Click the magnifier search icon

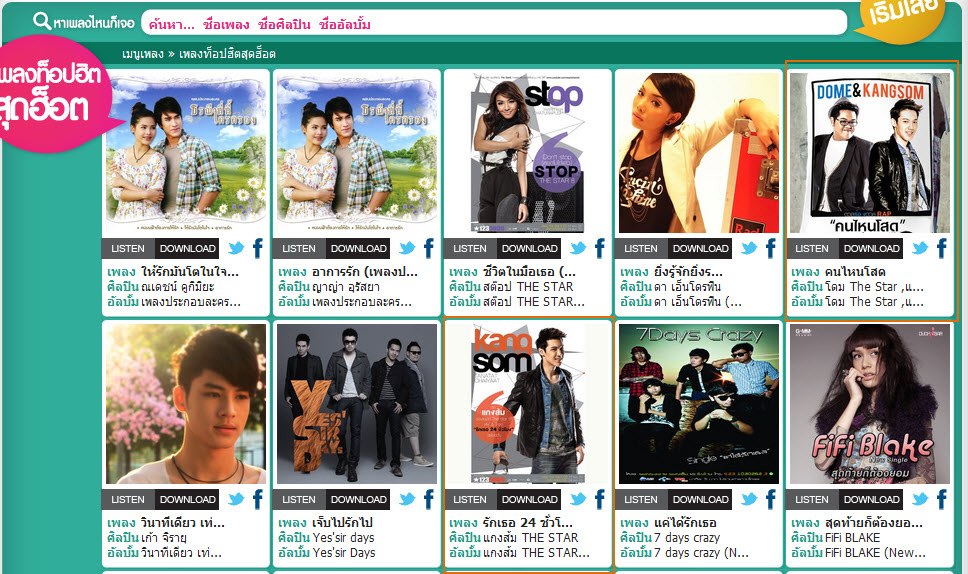pos(42,22)
